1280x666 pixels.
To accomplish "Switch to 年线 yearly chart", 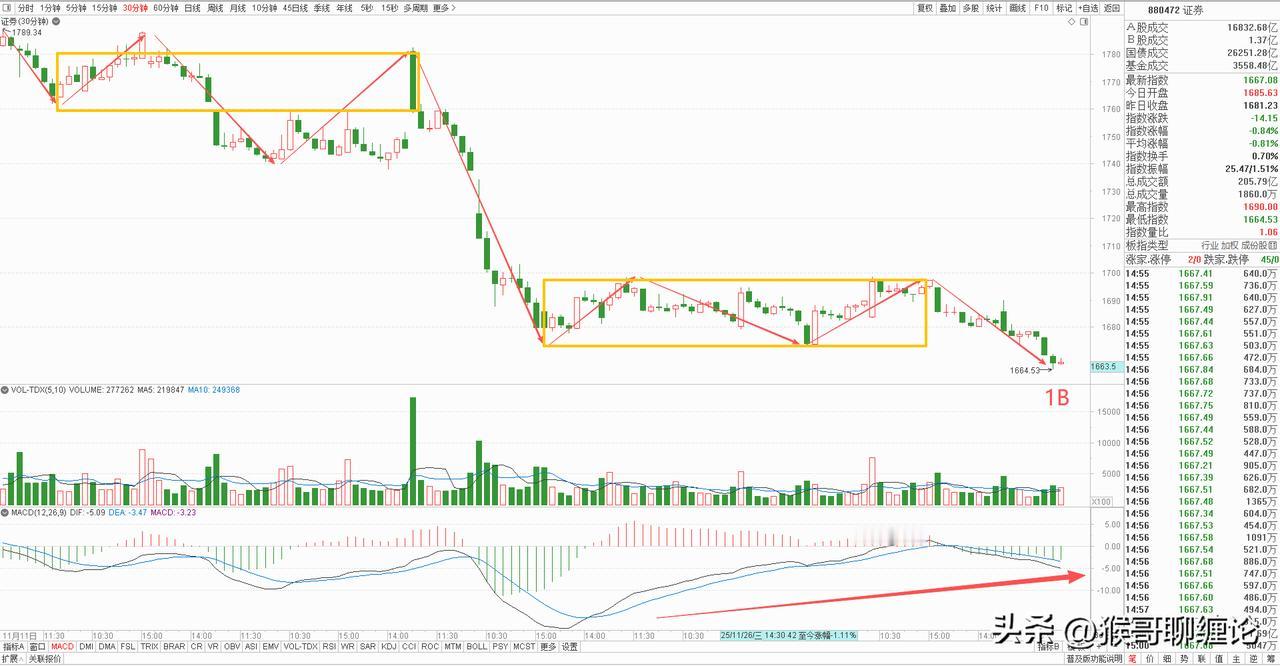I will point(345,8).
